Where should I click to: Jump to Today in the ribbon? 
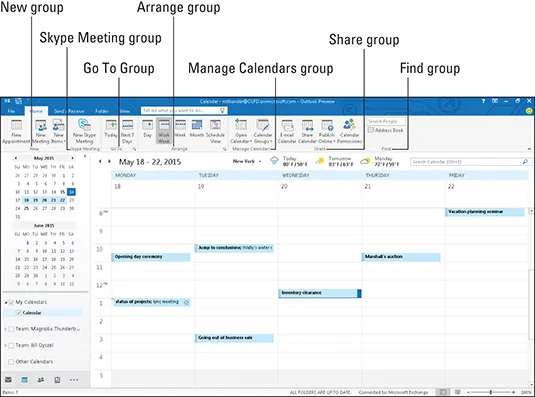(x=111, y=129)
